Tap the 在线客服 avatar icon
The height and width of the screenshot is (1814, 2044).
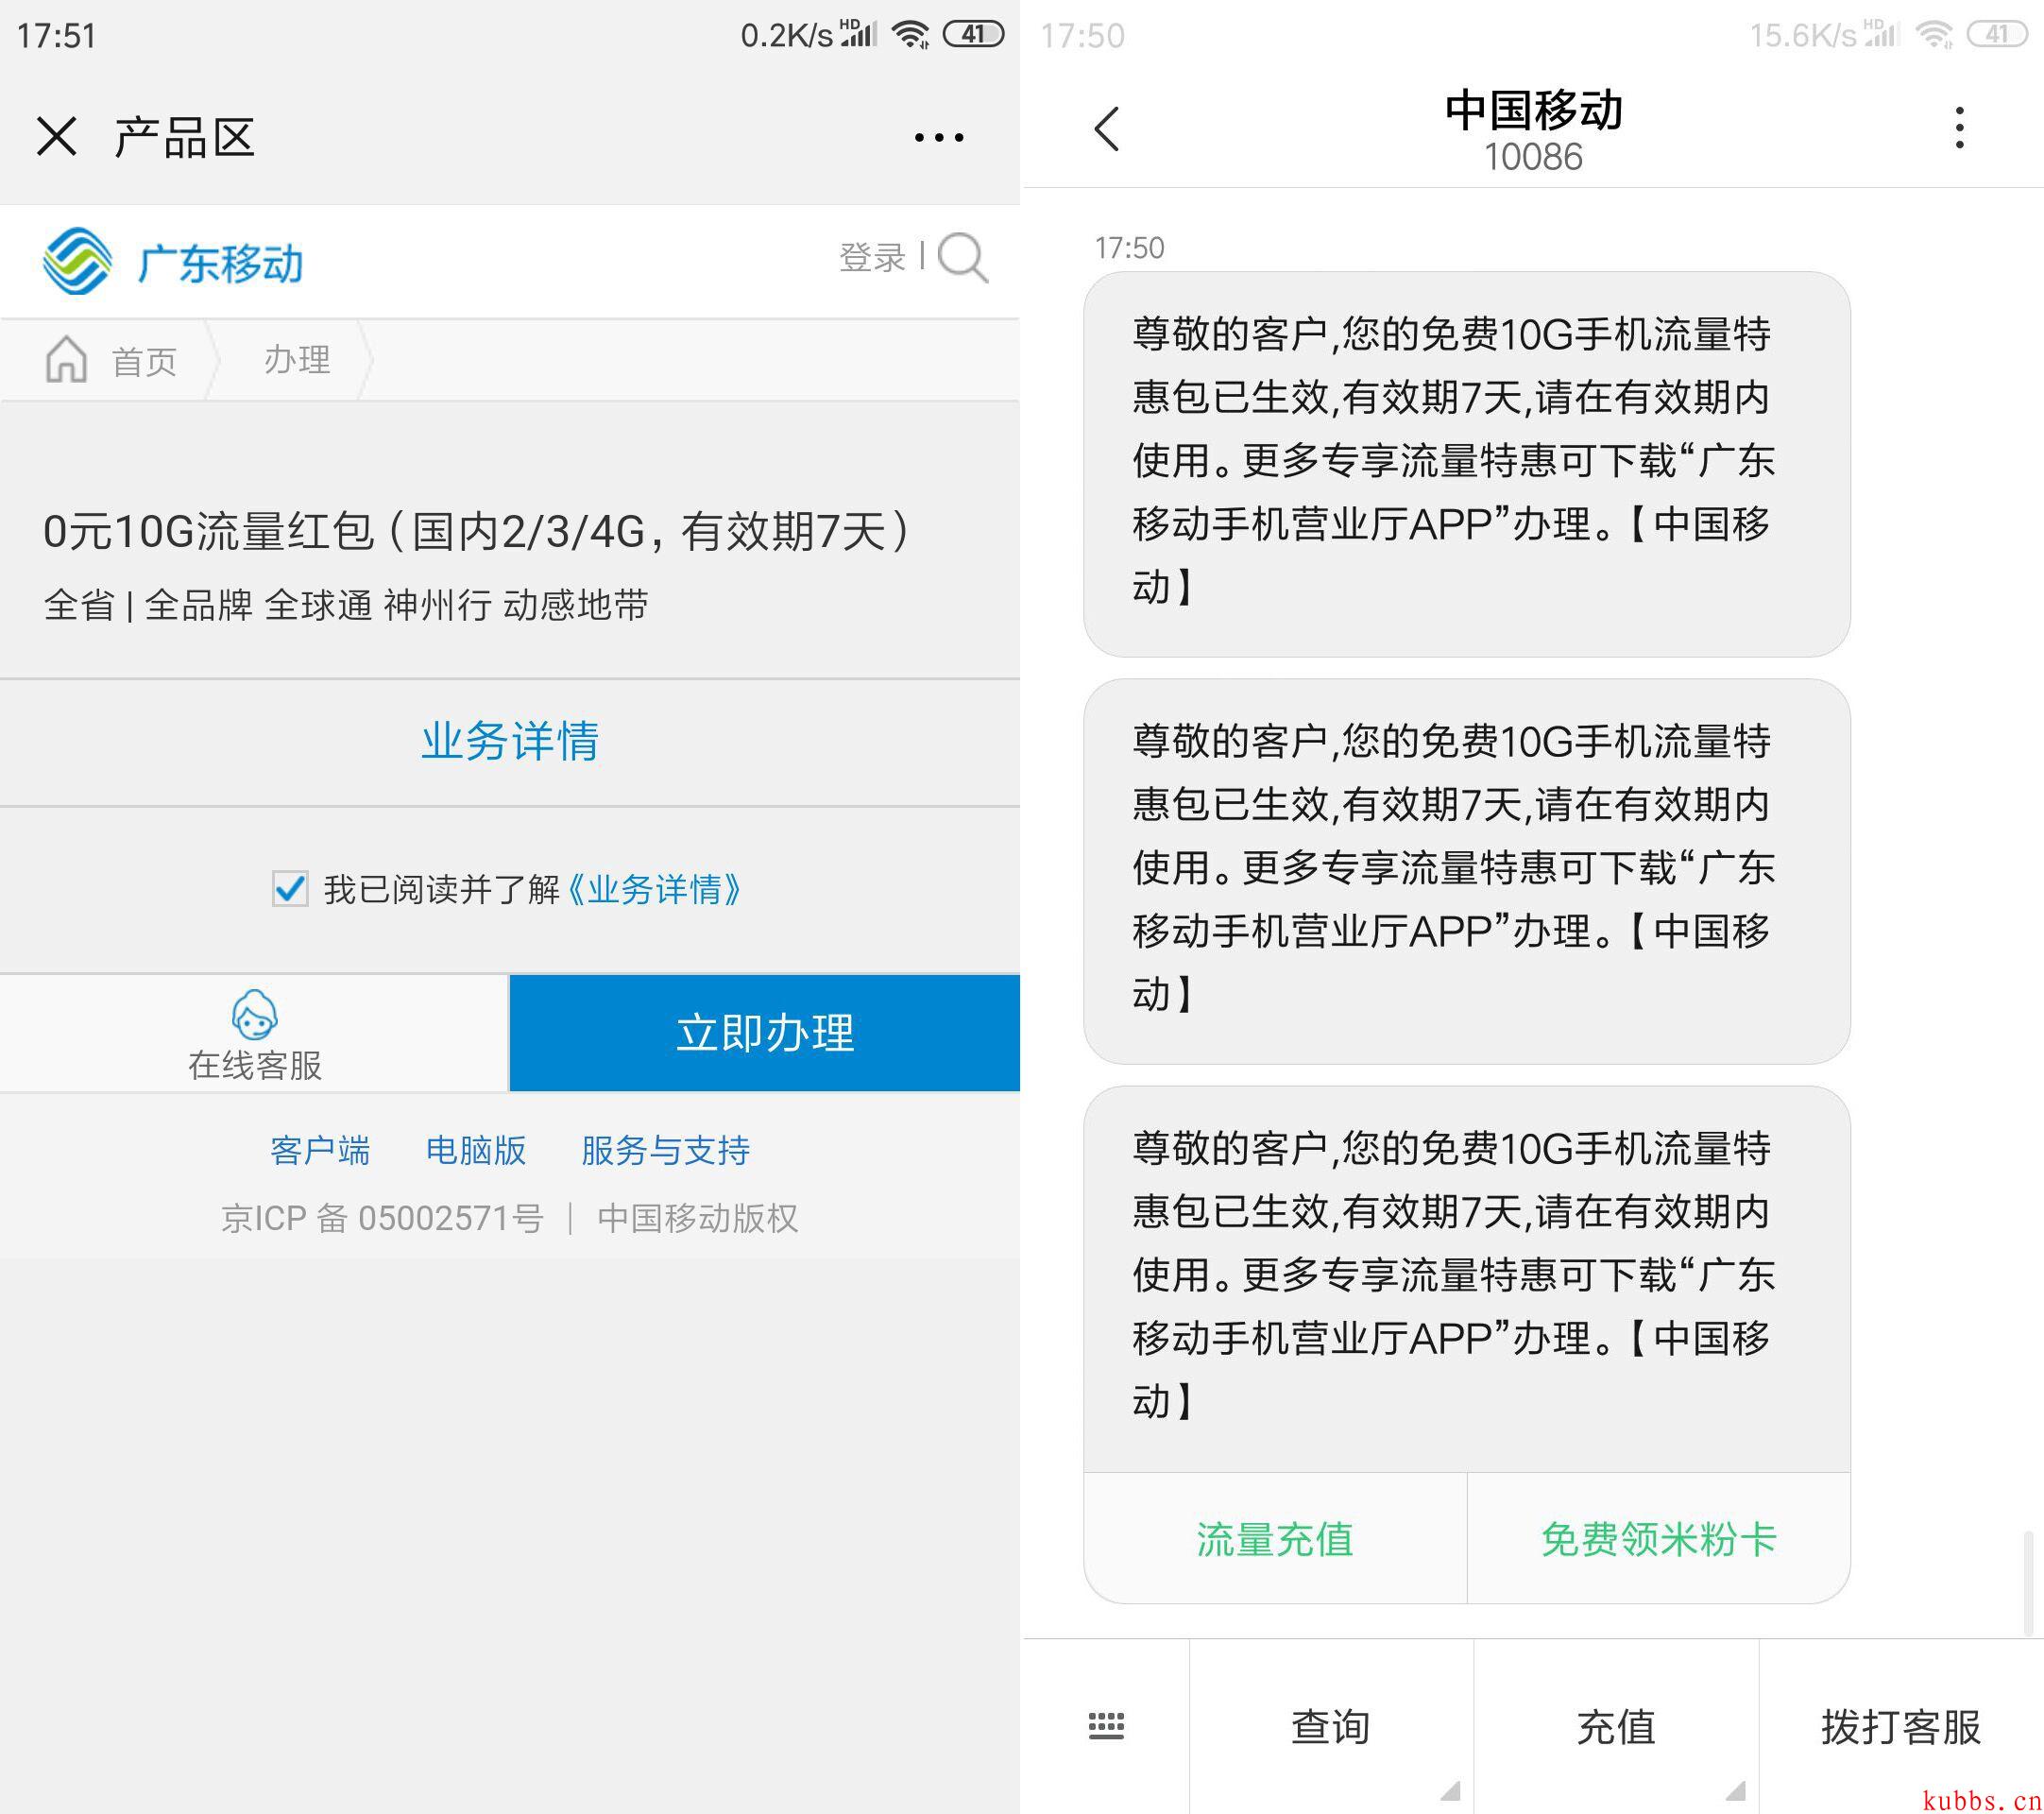(x=254, y=1014)
